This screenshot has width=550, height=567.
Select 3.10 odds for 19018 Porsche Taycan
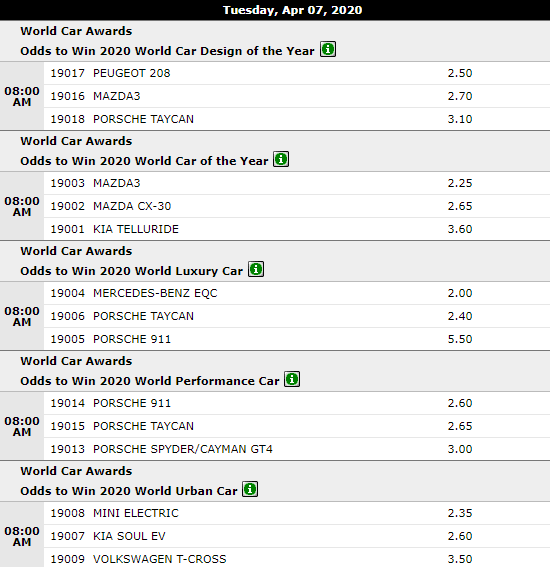pyautogui.click(x=460, y=119)
